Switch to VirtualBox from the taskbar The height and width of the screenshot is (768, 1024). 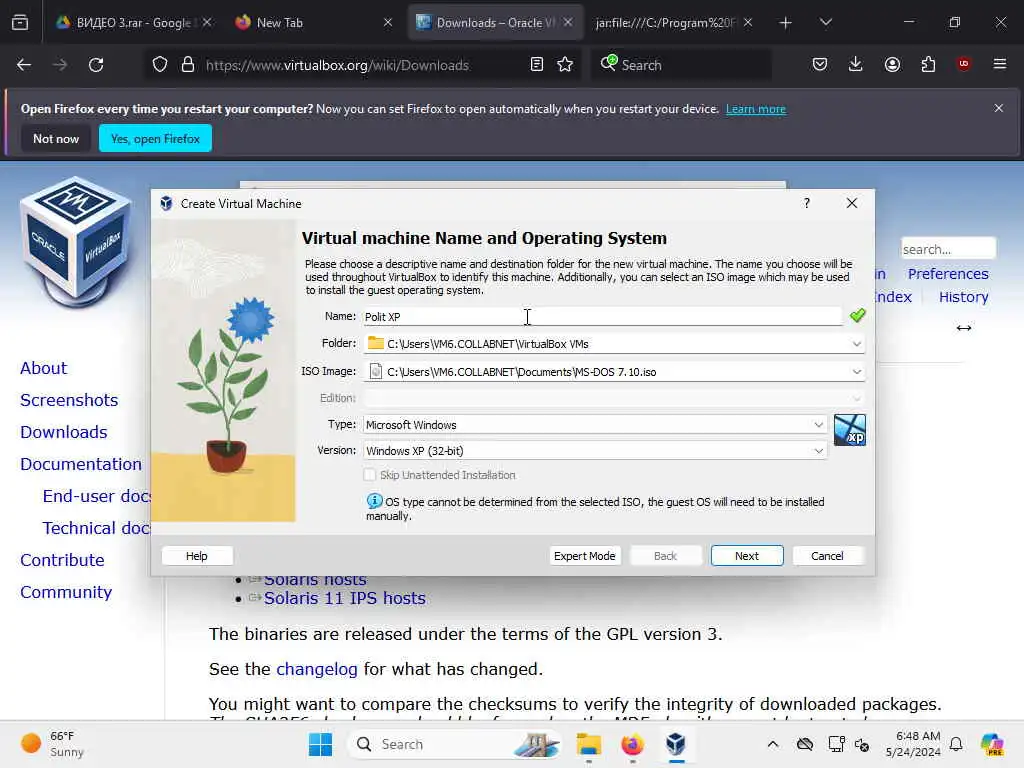676,744
